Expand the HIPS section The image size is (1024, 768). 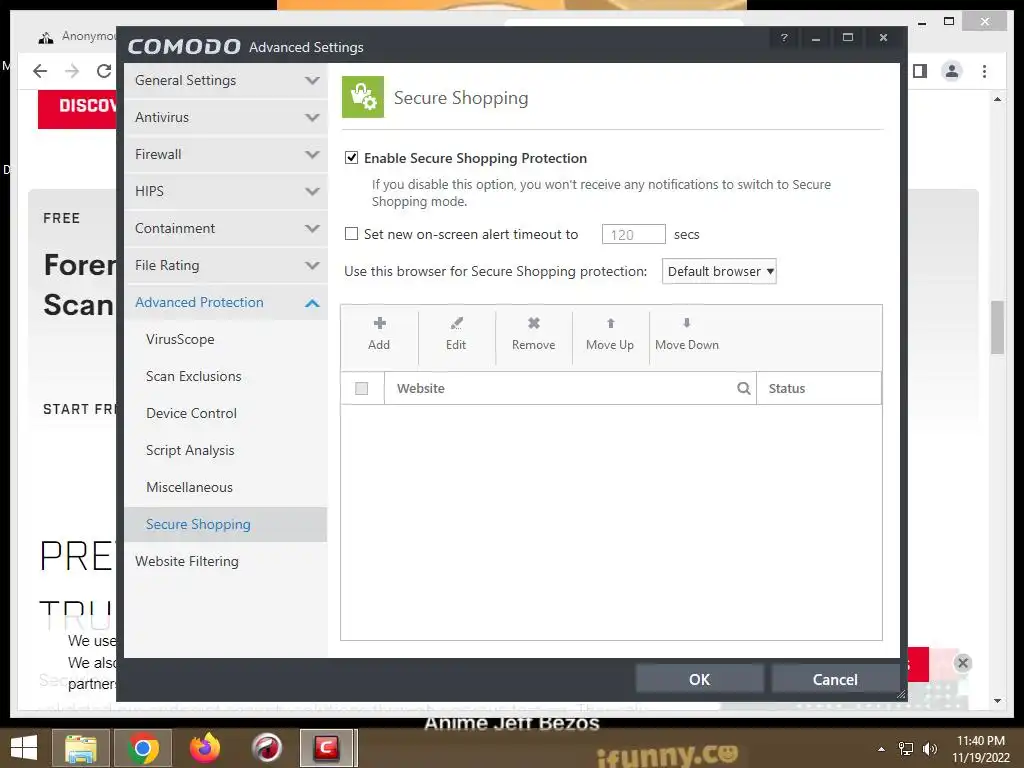pos(226,191)
